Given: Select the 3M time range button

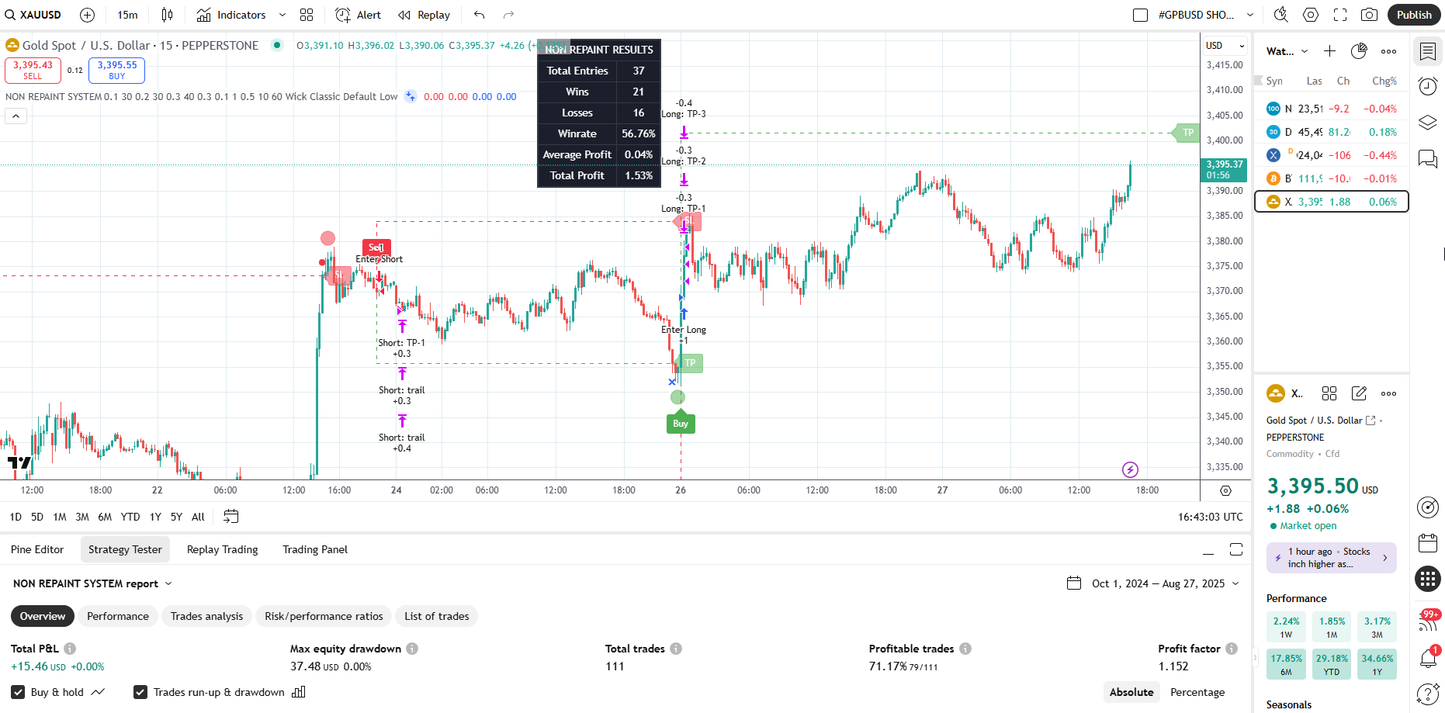Looking at the screenshot, I should click(82, 517).
